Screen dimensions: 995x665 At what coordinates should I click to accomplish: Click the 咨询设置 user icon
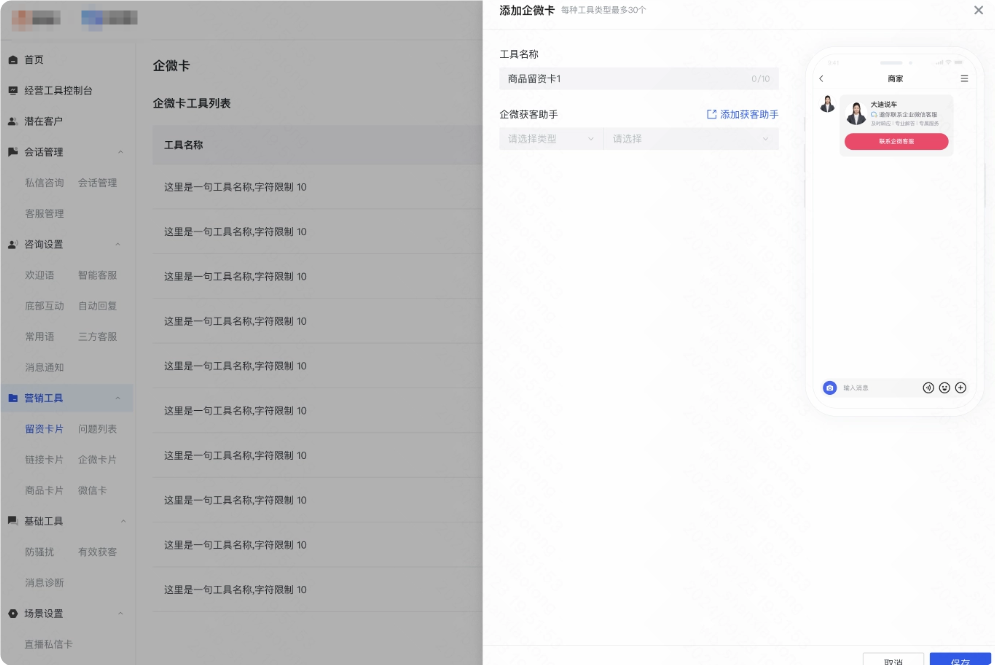pyautogui.click(x=13, y=244)
